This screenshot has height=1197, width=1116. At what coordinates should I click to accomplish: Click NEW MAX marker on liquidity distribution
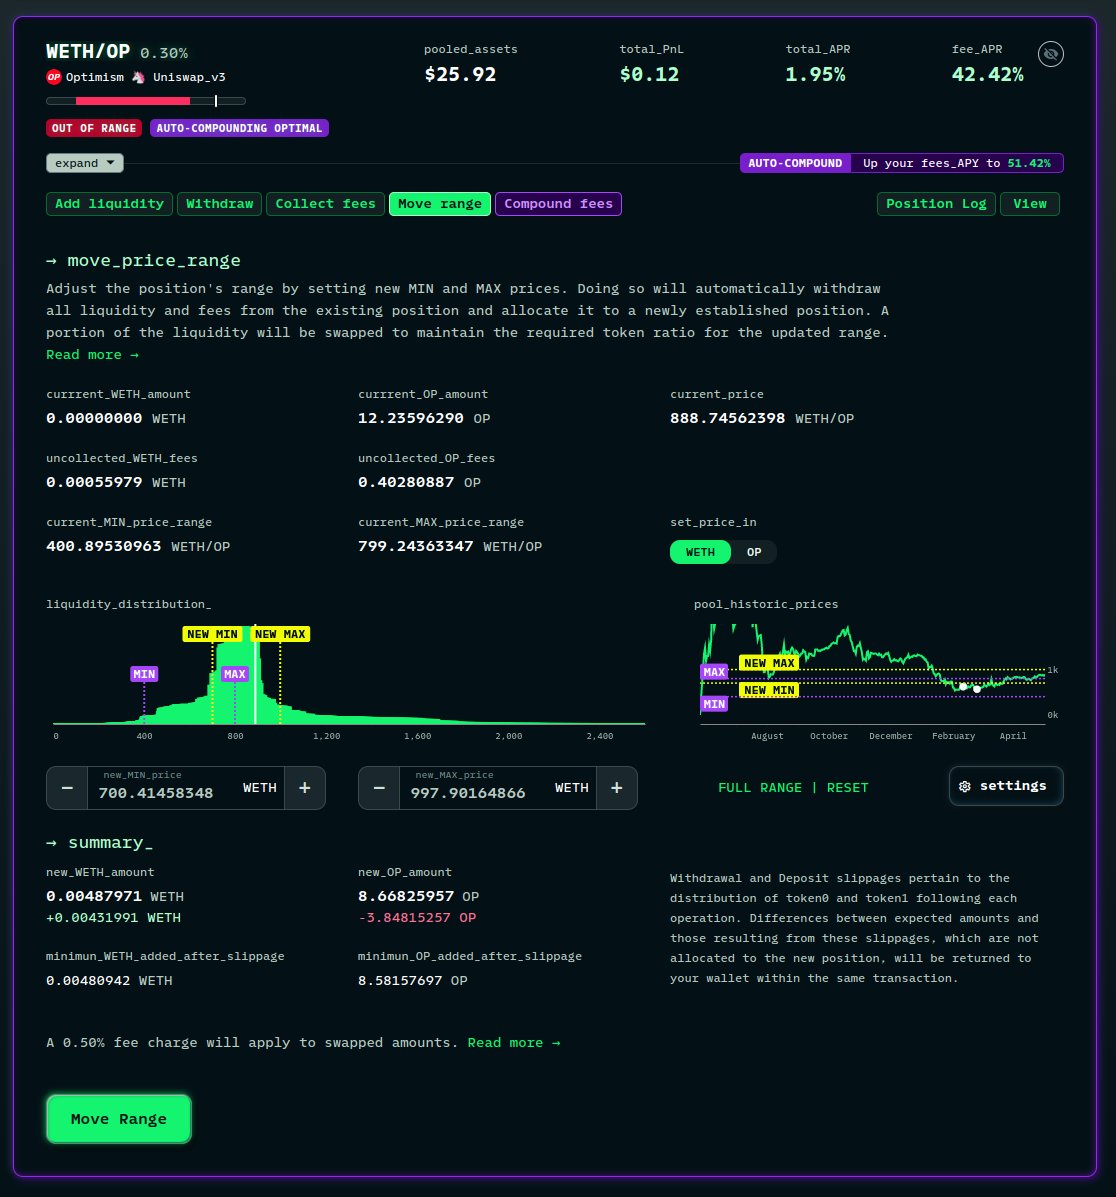pyautogui.click(x=280, y=634)
